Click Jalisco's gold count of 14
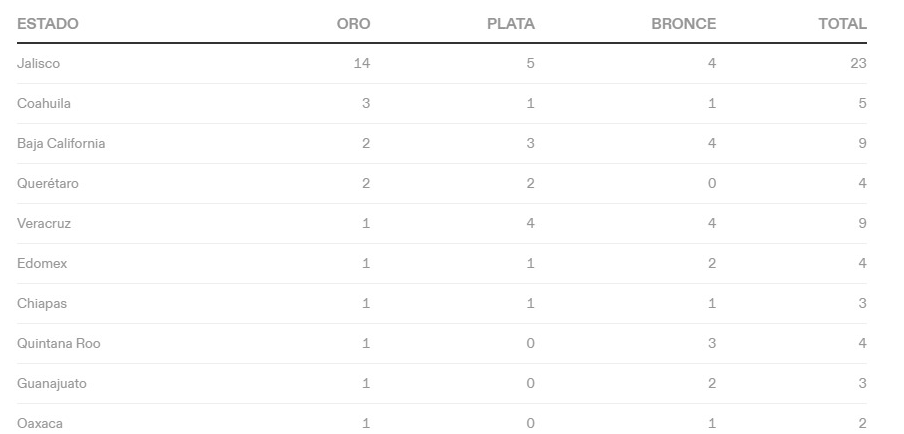 (x=361, y=63)
